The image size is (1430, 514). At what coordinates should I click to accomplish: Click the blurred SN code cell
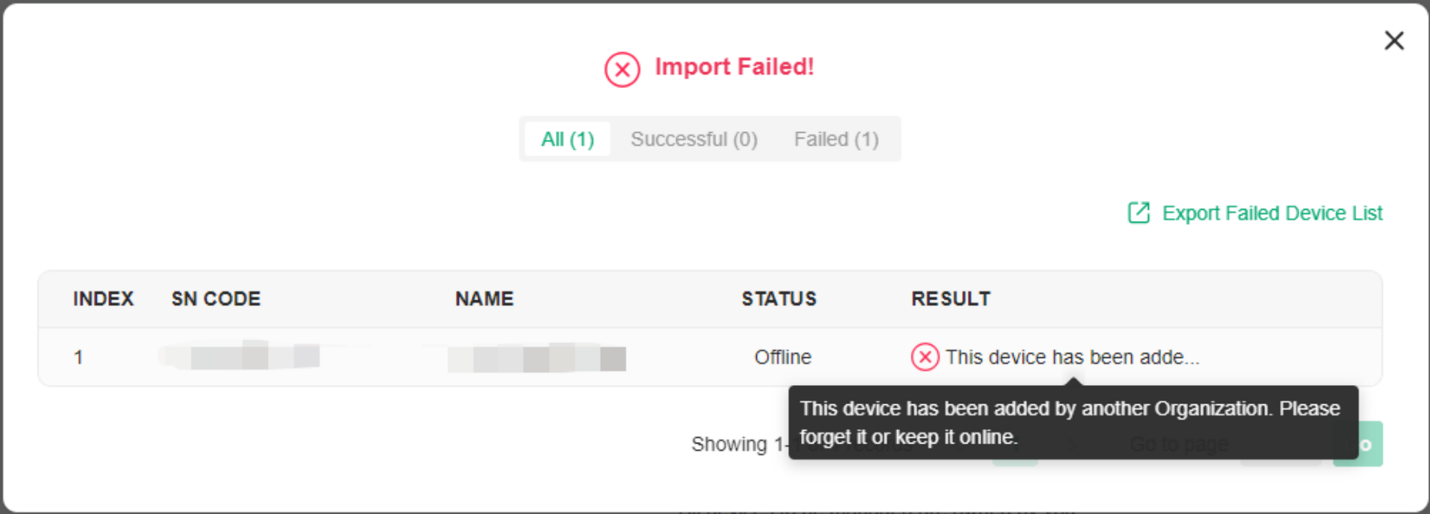coord(243,356)
